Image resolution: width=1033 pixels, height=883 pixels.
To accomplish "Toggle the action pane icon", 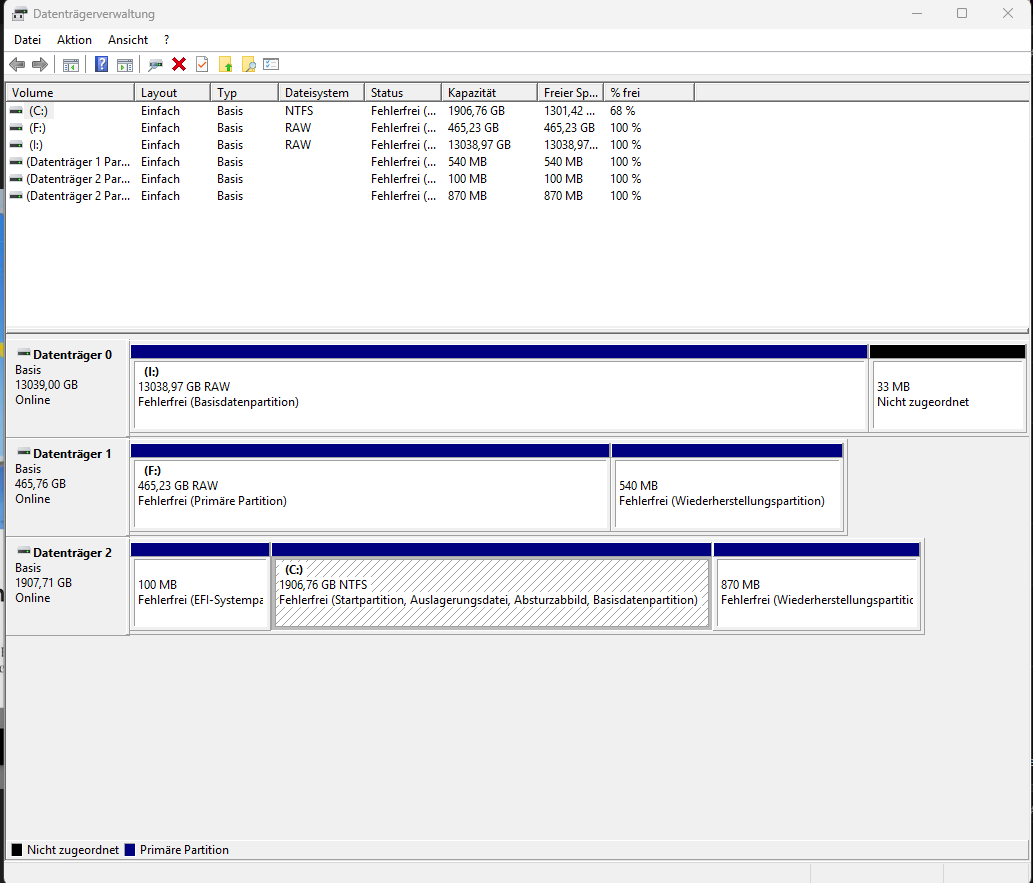I will (125, 65).
